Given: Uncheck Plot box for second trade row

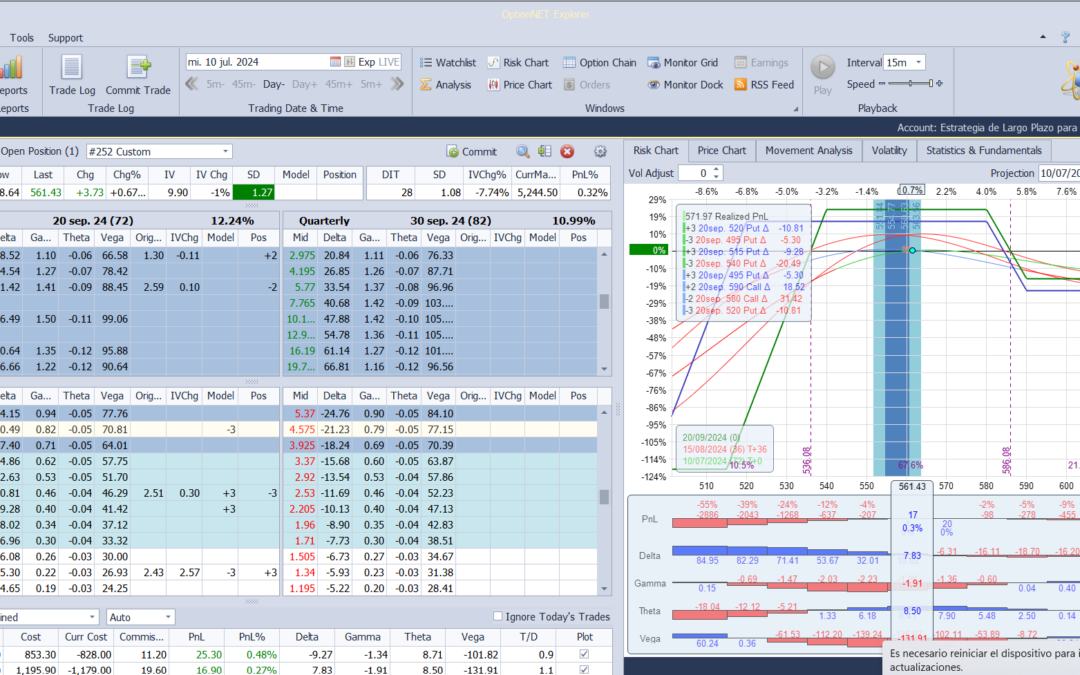Looking at the screenshot, I should (x=585, y=671).
